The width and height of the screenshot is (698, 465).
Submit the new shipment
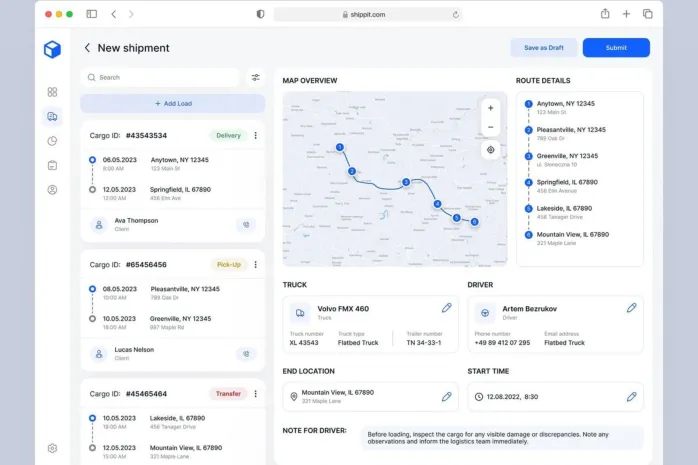[x=616, y=48]
